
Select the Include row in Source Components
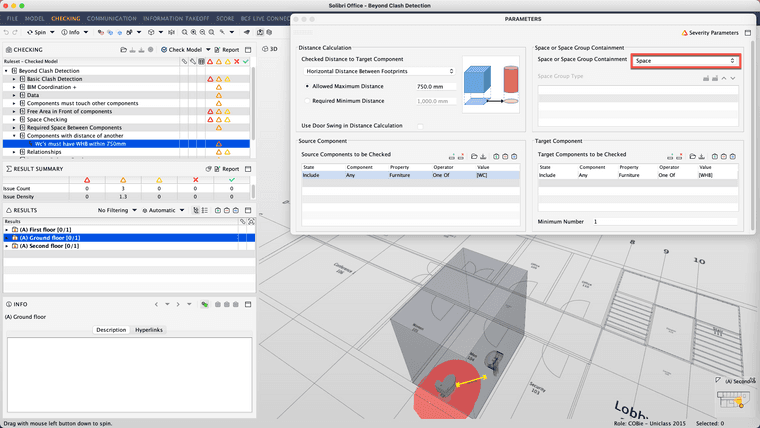pyautogui.click(x=411, y=175)
